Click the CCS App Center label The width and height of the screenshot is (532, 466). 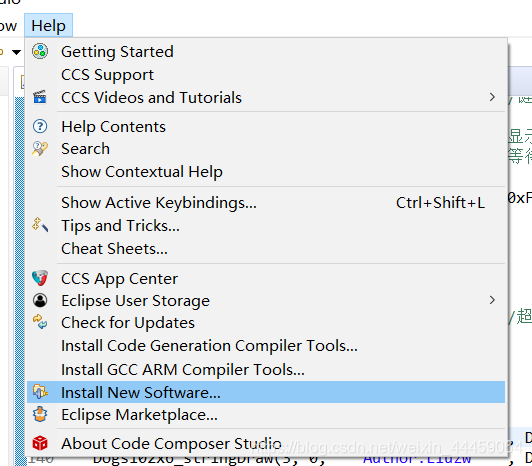pos(119,279)
